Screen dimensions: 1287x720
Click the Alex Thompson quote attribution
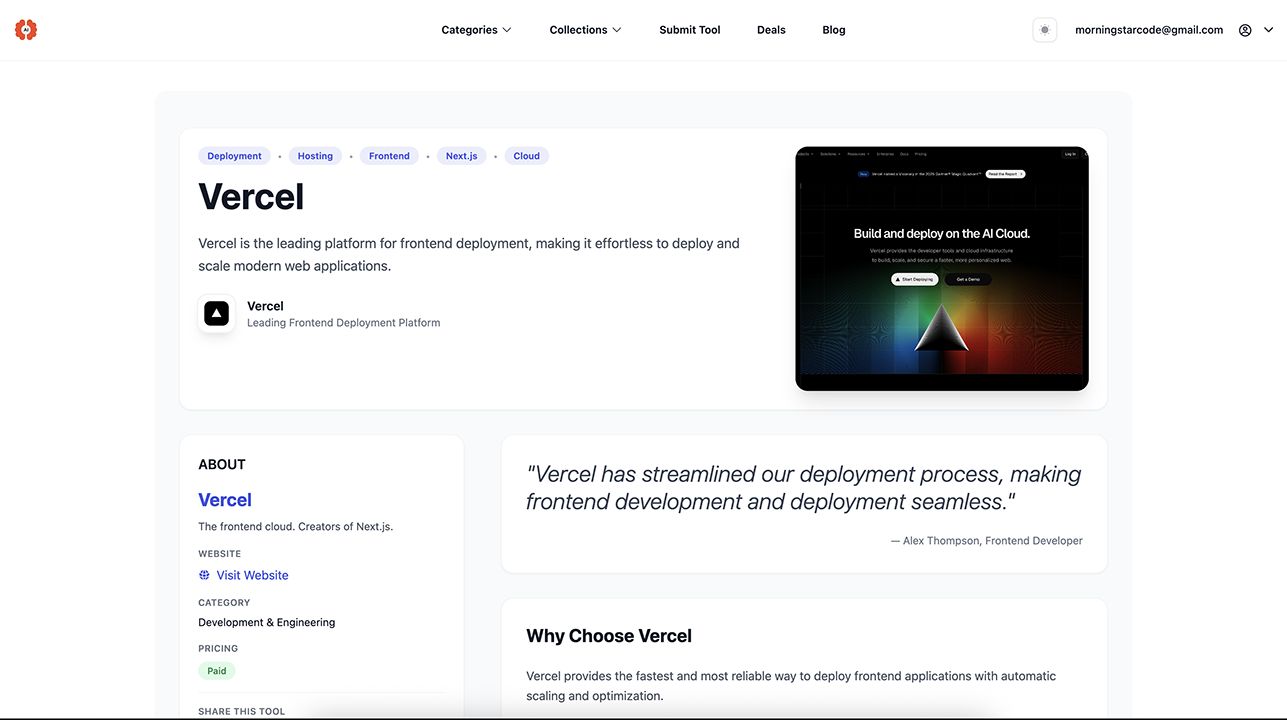[987, 541]
